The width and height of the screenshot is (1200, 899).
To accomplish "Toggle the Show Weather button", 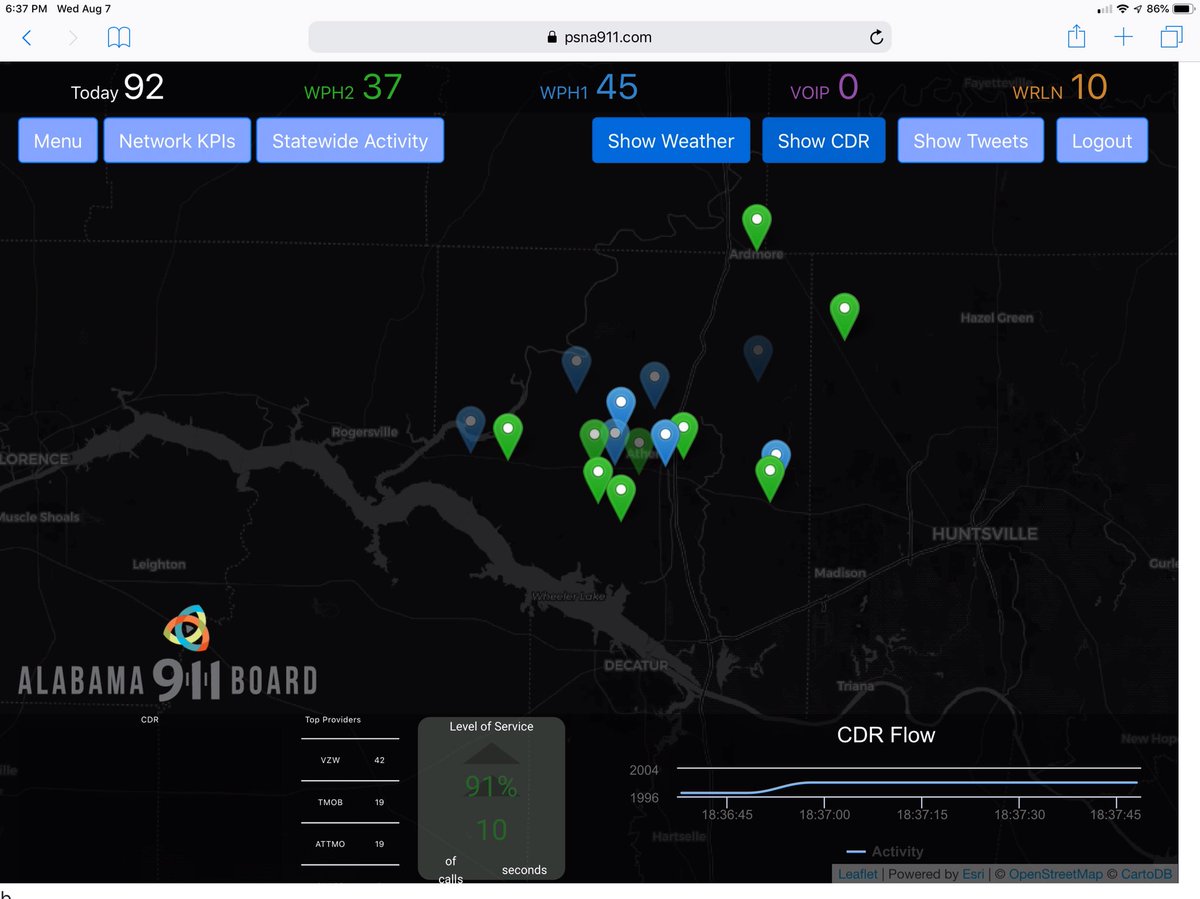I will coord(671,141).
